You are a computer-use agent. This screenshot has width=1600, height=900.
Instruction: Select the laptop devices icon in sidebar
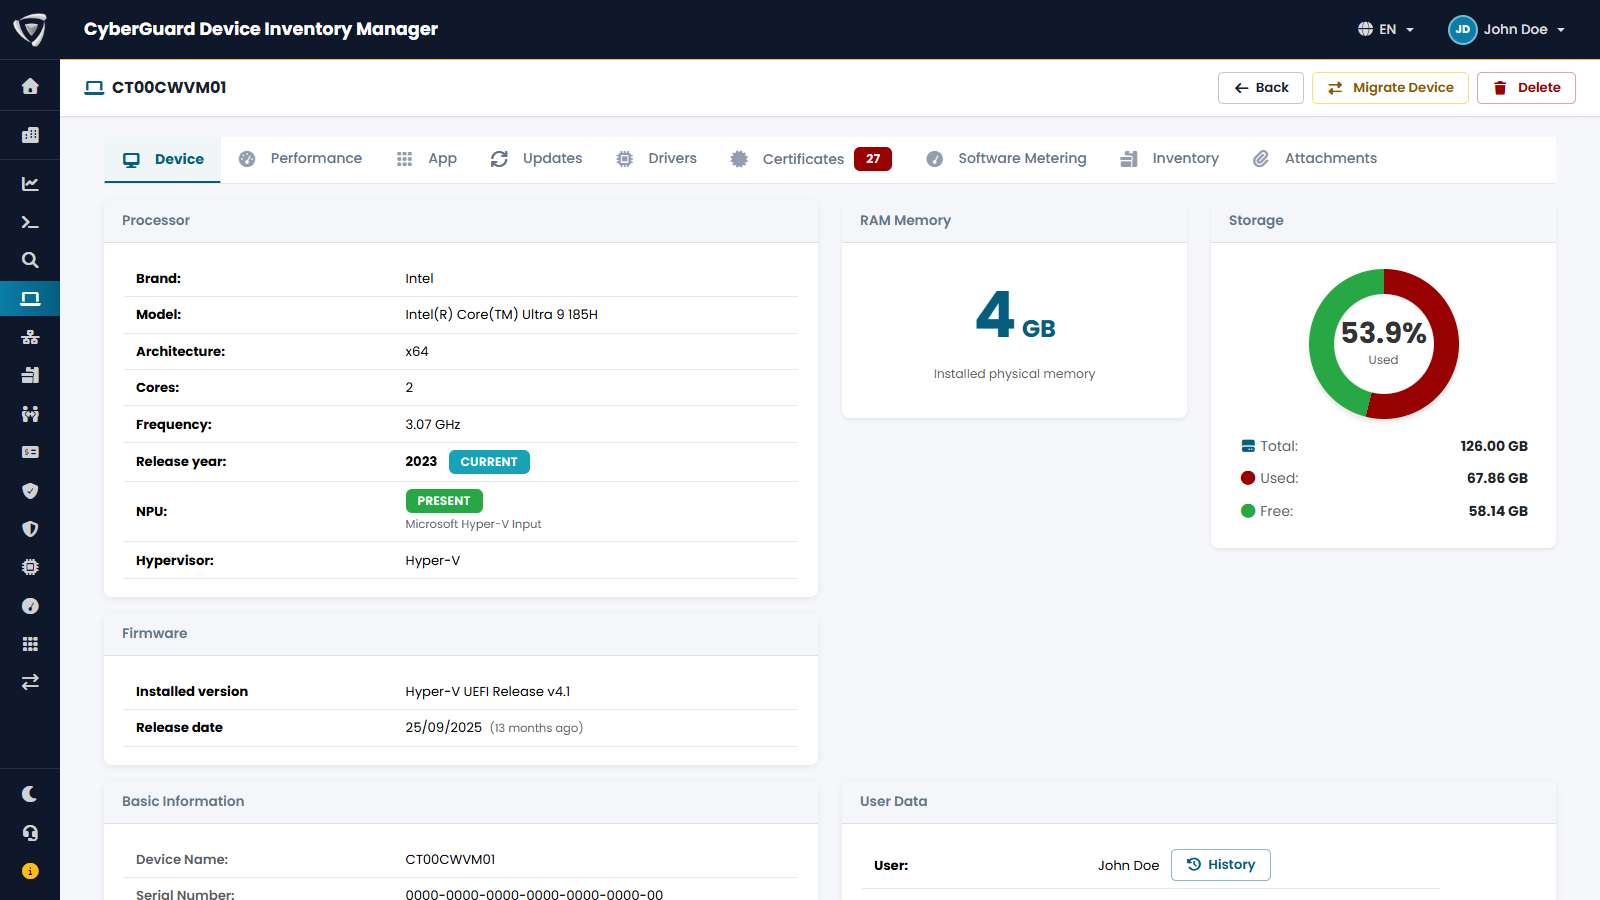coord(30,298)
